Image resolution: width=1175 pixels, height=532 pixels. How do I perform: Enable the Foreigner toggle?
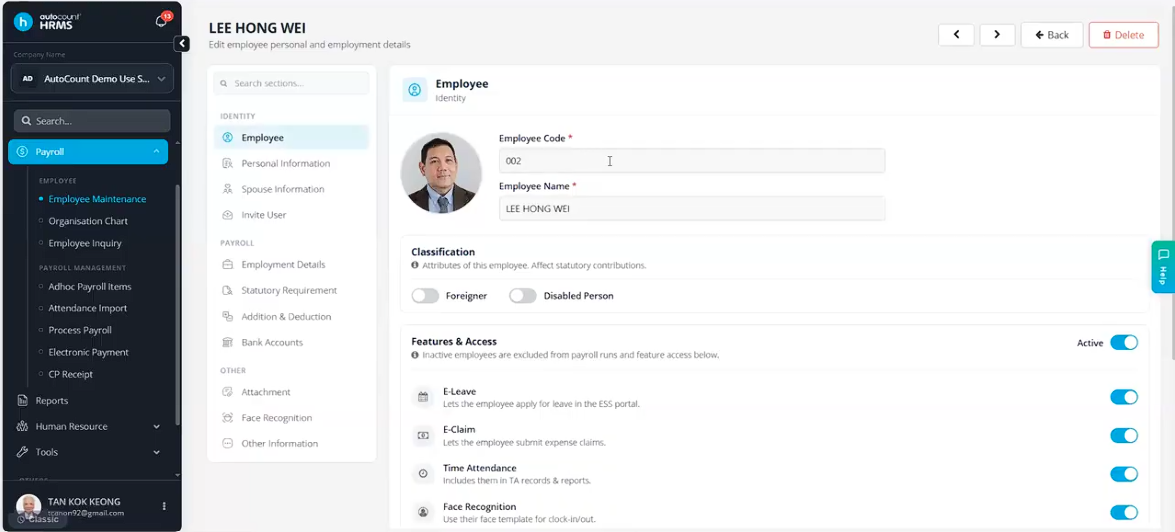[425, 296]
